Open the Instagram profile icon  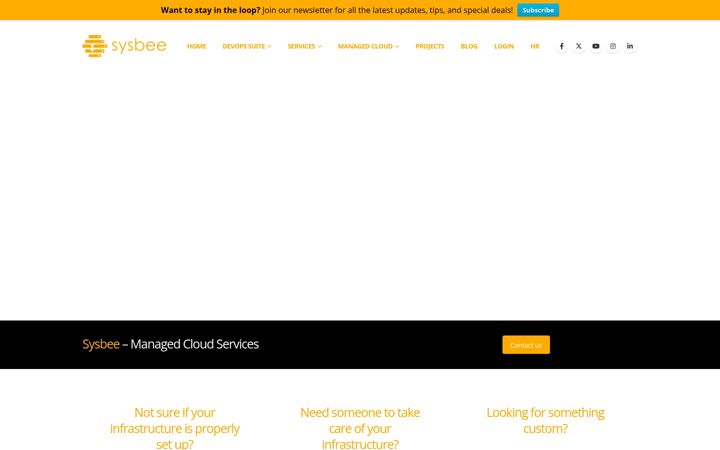613,46
